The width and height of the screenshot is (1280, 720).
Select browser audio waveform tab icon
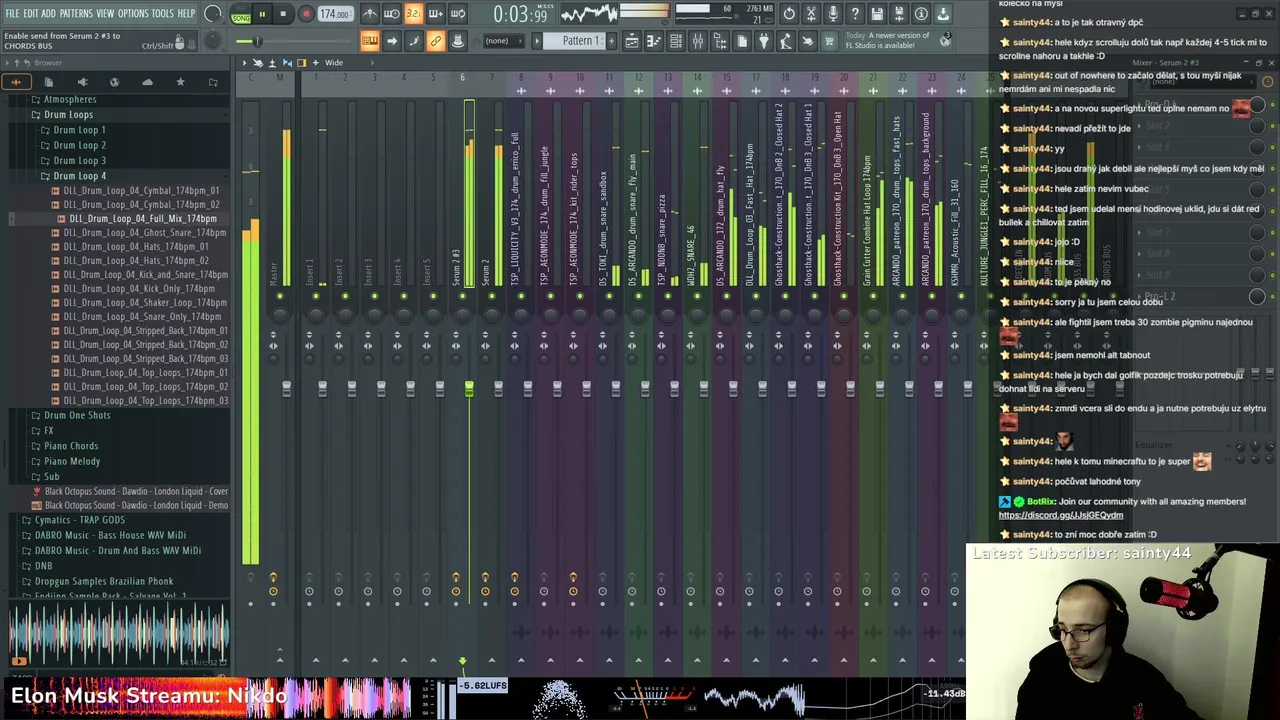click(16, 82)
